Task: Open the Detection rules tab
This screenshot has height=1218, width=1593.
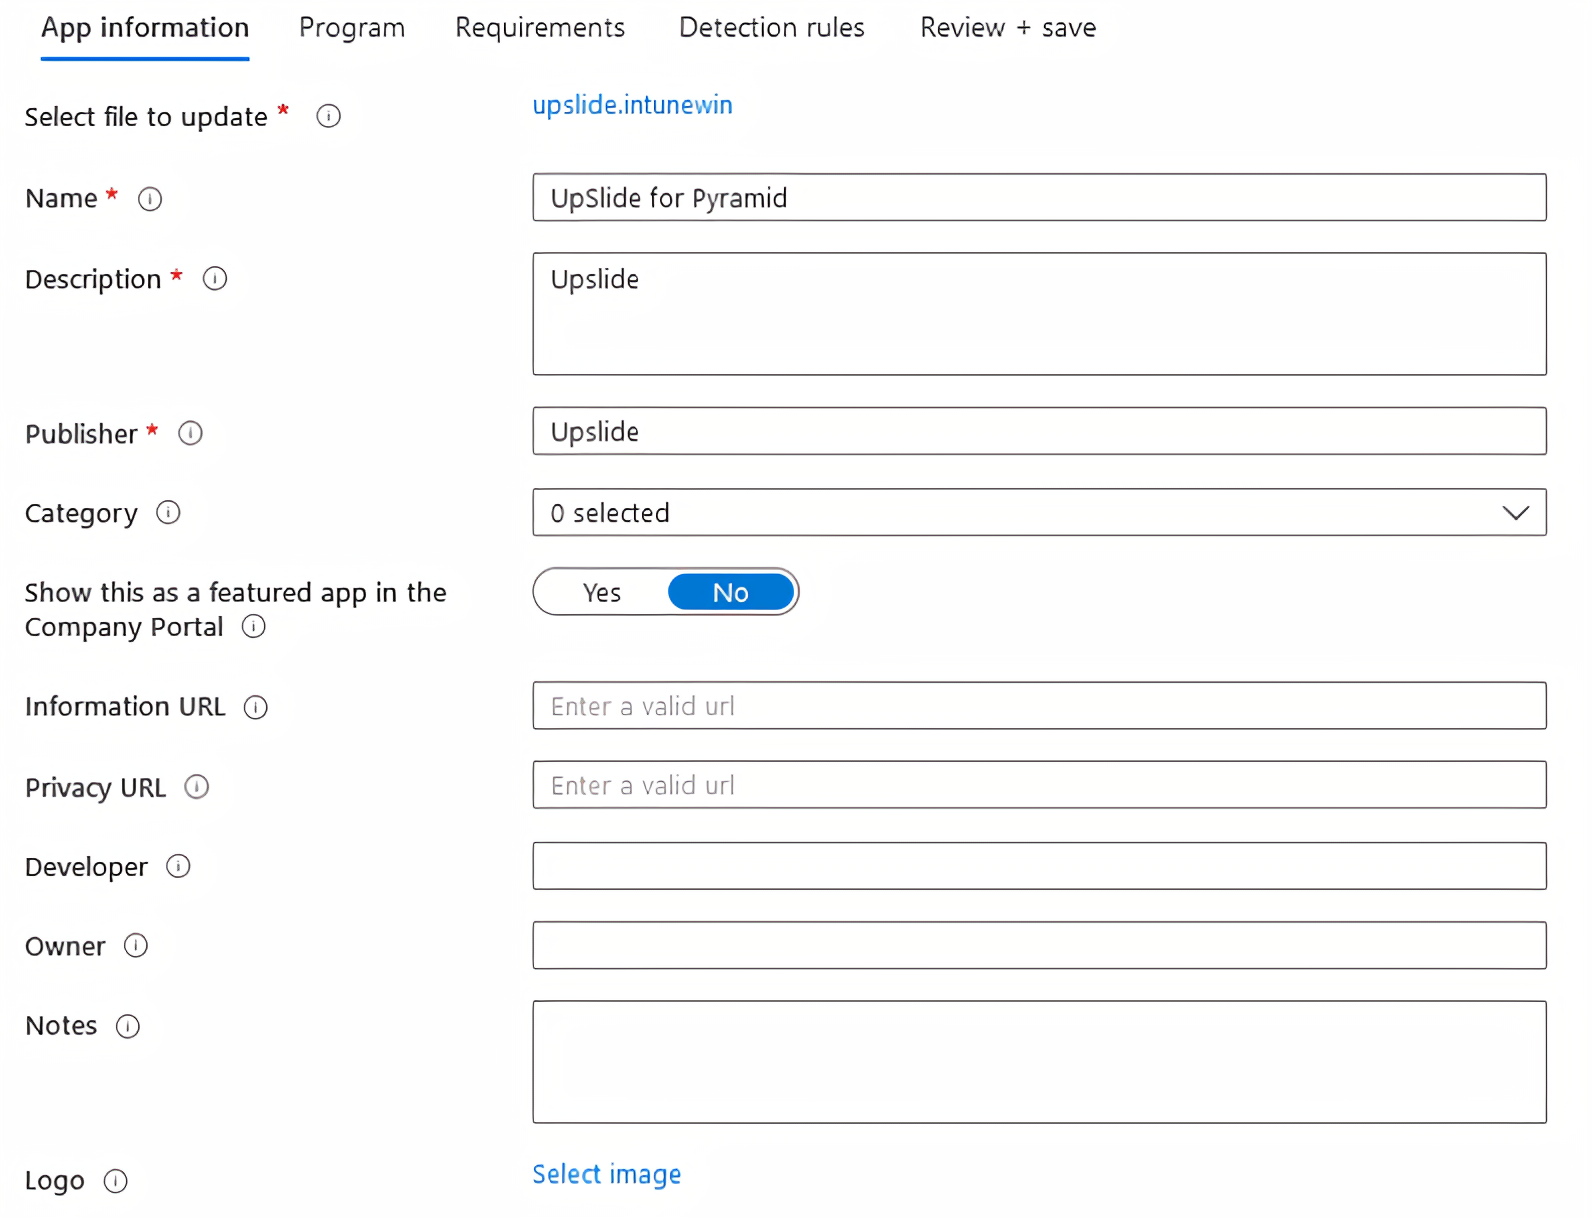Action: point(772,28)
